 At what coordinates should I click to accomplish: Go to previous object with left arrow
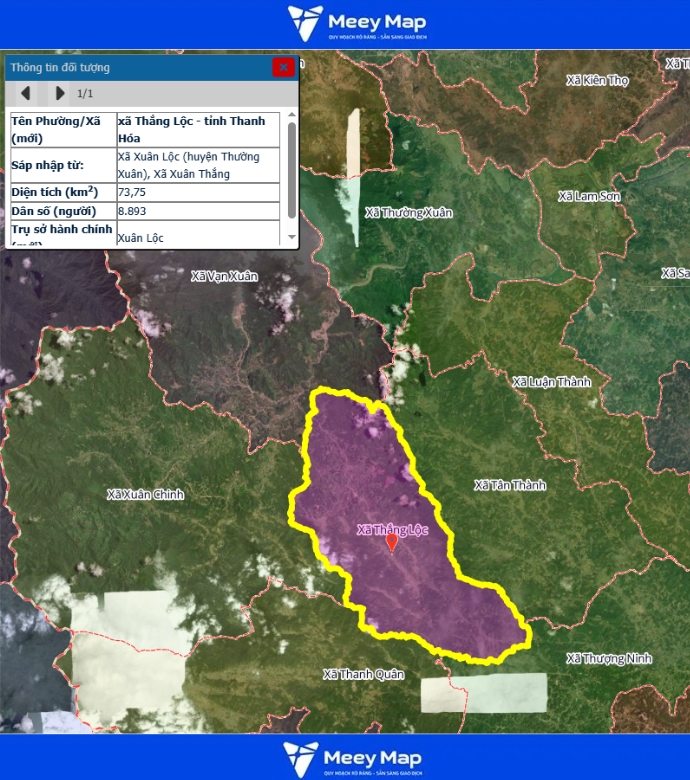click(x=26, y=93)
